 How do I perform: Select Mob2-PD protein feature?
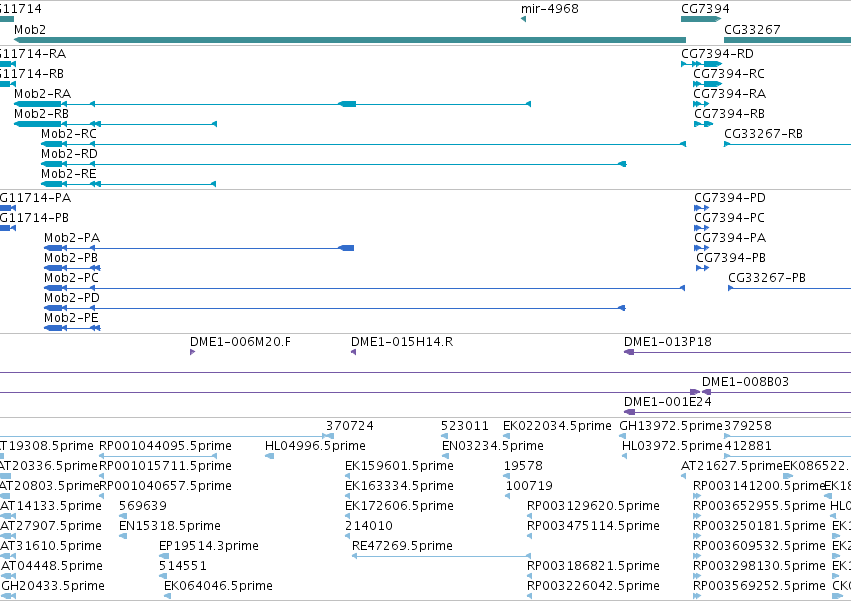click(335, 308)
